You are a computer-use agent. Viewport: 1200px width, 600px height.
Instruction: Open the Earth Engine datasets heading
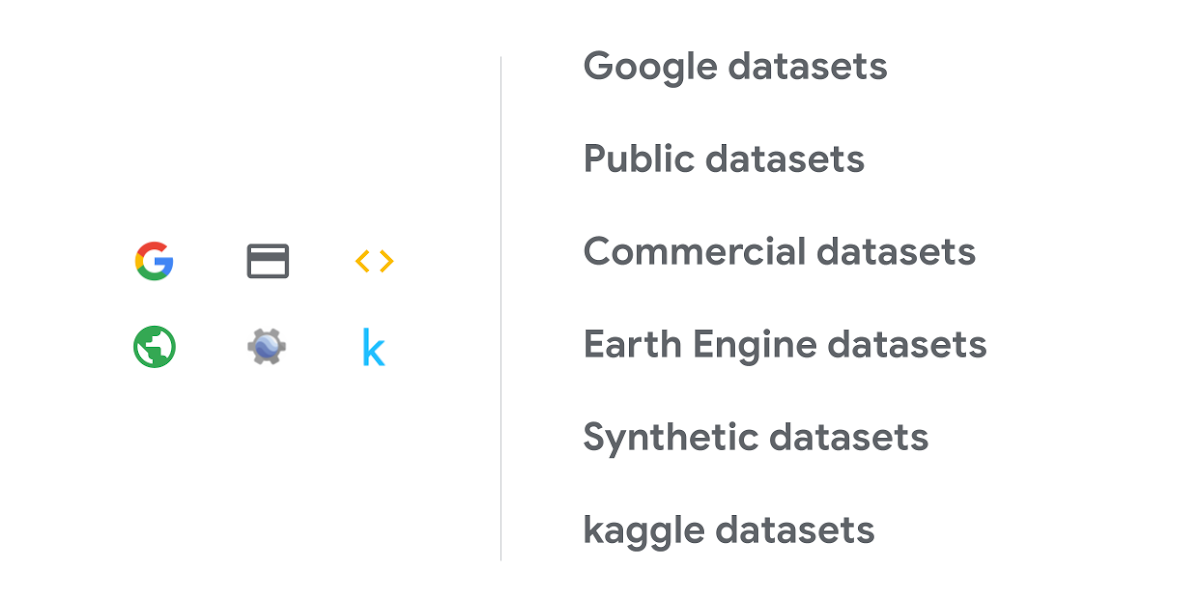click(x=785, y=344)
